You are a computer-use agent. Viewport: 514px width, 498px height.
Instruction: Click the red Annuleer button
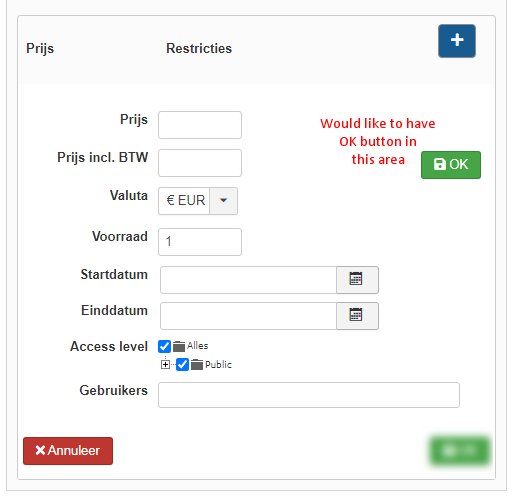[x=68, y=451]
